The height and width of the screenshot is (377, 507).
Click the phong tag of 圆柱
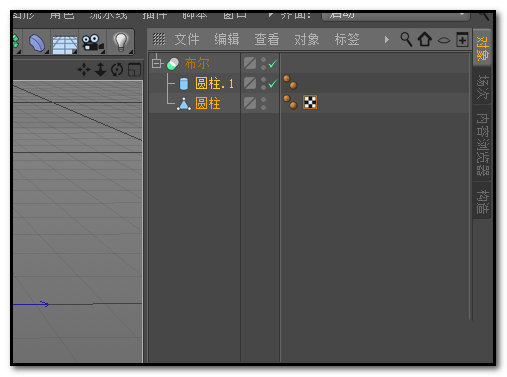[290, 102]
